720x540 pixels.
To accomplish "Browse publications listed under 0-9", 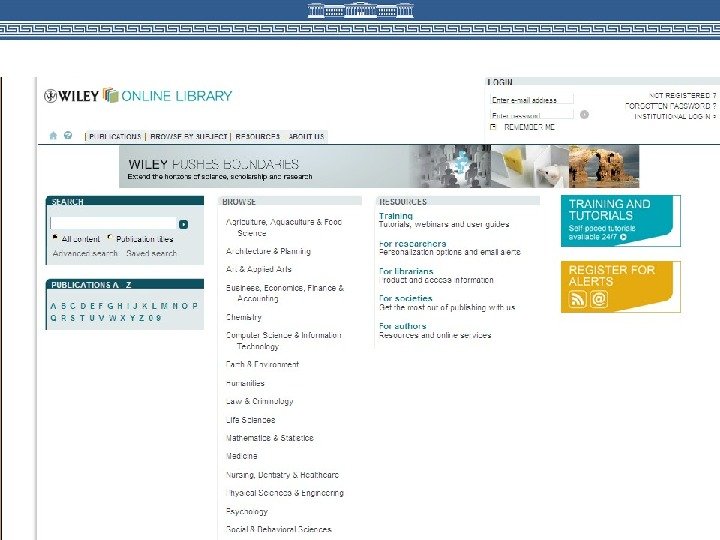I will tap(154, 318).
